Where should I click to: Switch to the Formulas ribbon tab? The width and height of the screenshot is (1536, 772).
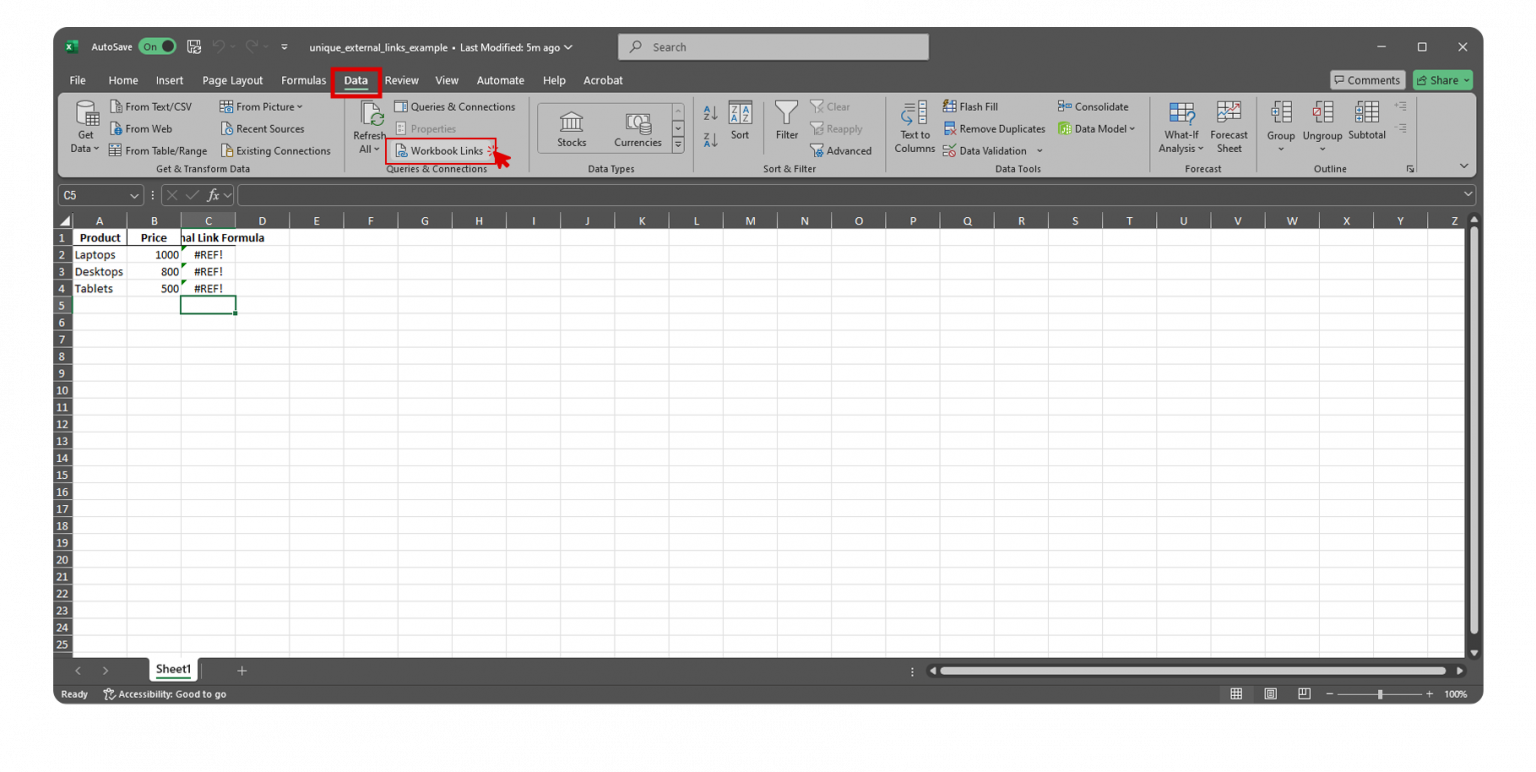coord(303,80)
